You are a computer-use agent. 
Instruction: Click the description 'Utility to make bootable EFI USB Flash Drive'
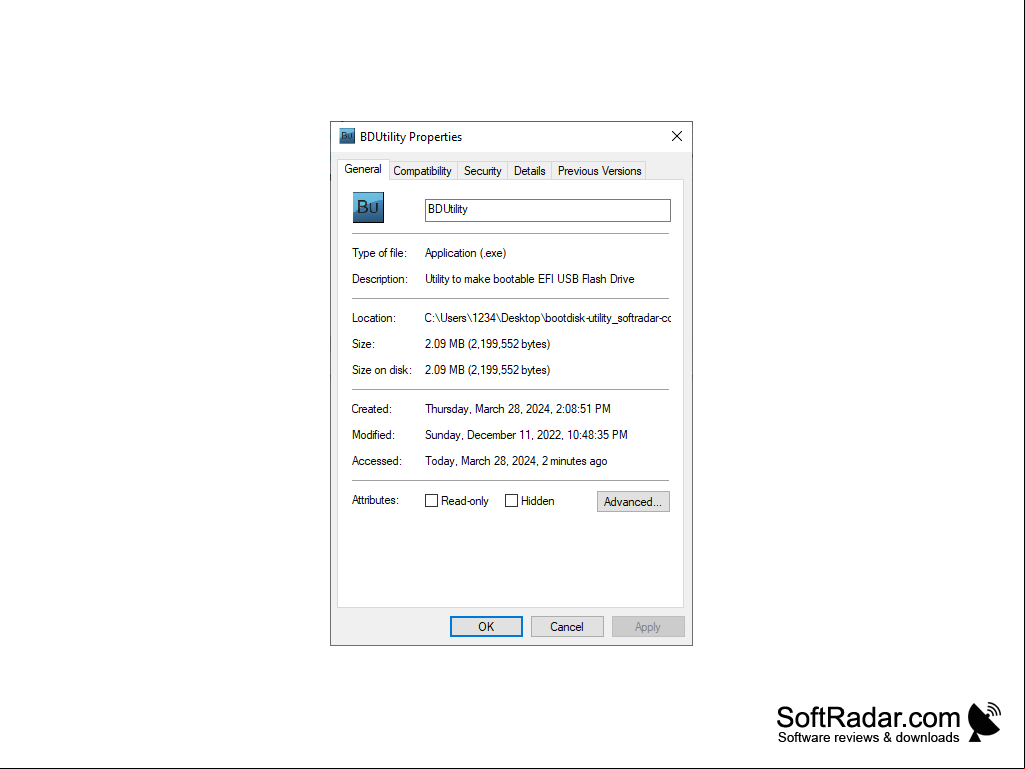pyautogui.click(x=529, y=279)
